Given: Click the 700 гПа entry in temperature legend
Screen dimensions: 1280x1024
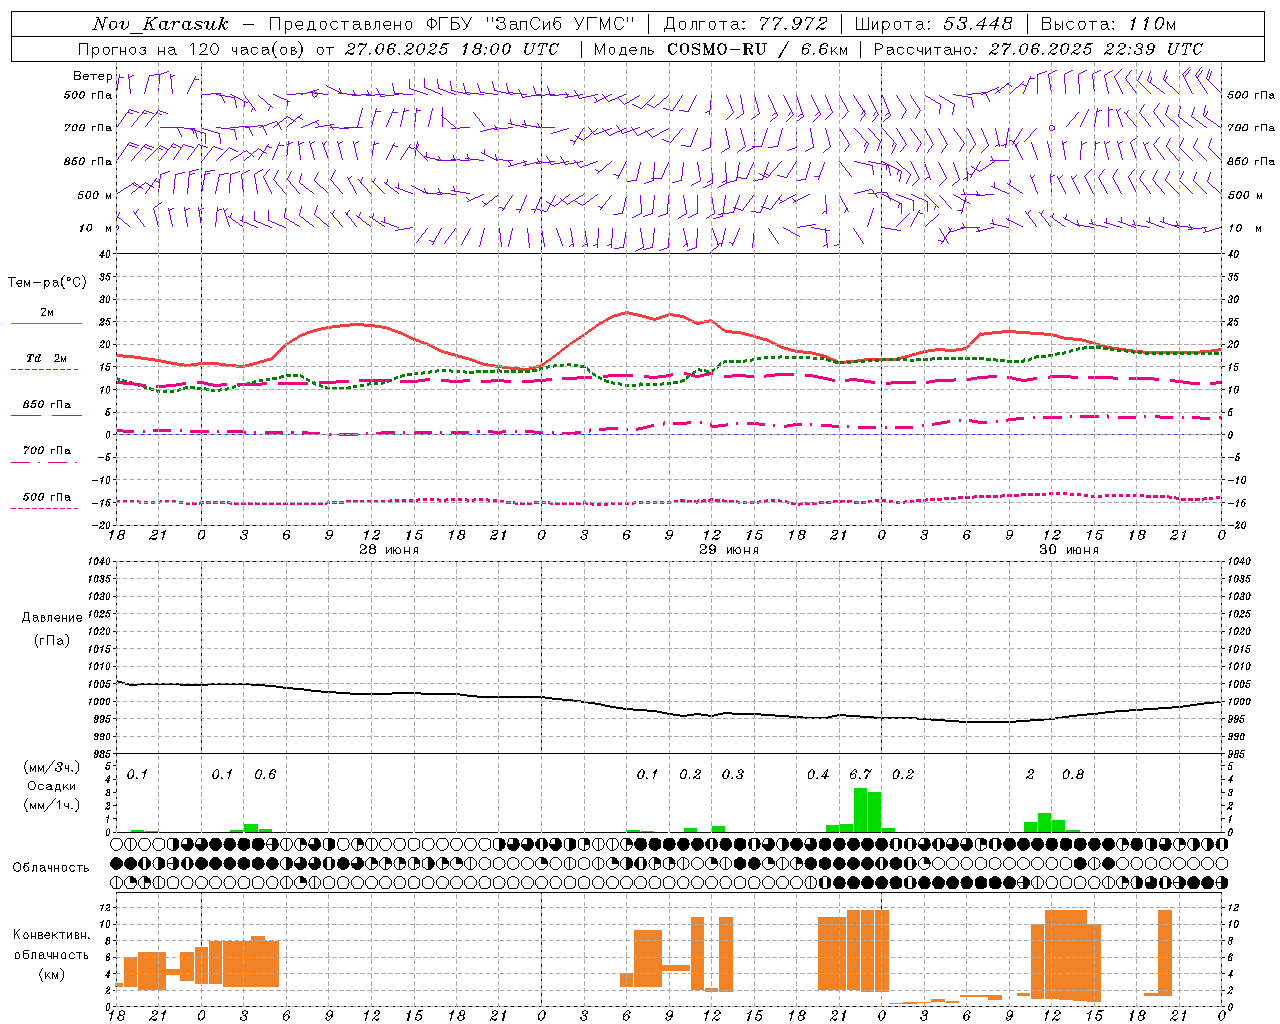Looking at the screenshot, I should (x=47, y=451).
